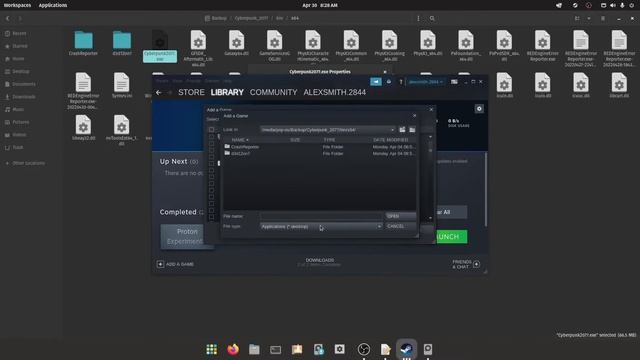Select symsrv.ini file in Files window
This screenshot has height=360, width=640.
click(x=122, y=85)
